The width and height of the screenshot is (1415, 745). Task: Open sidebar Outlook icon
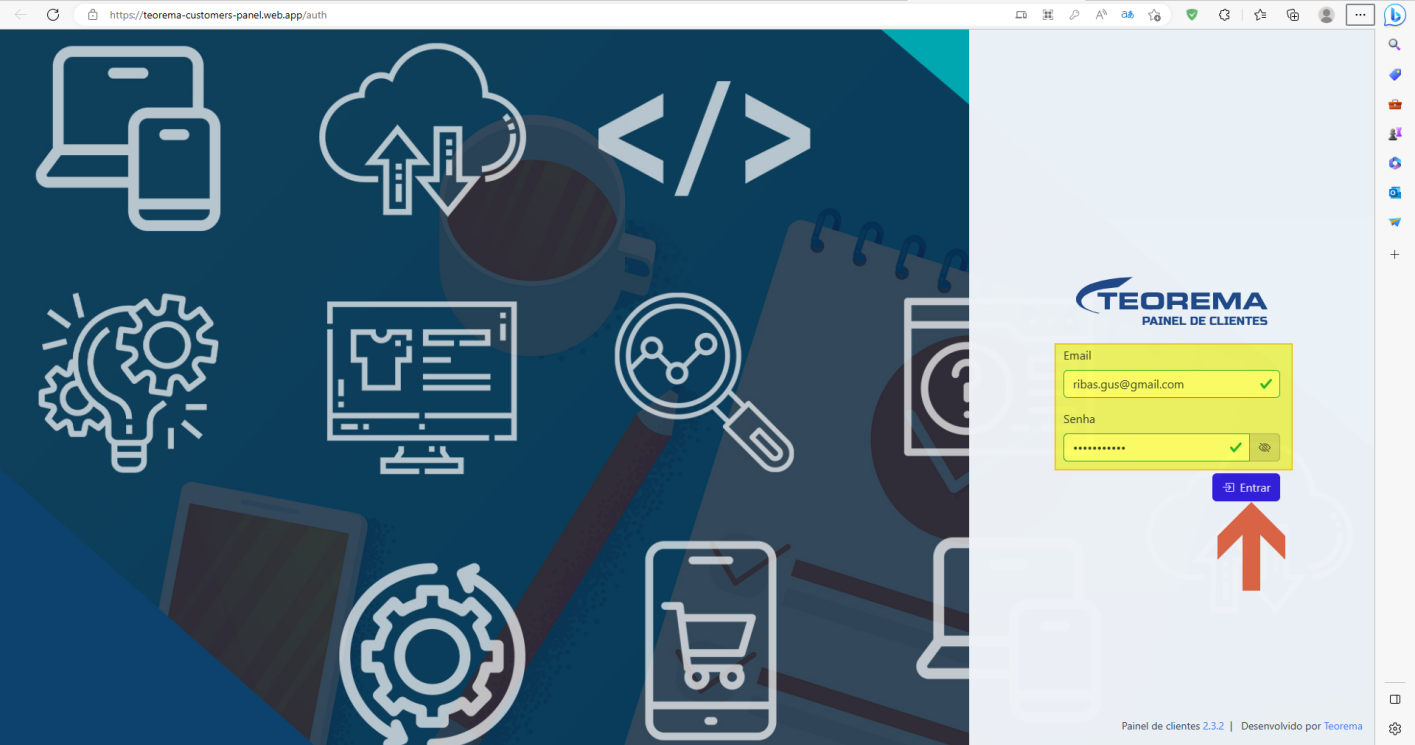pos(1395,192)
